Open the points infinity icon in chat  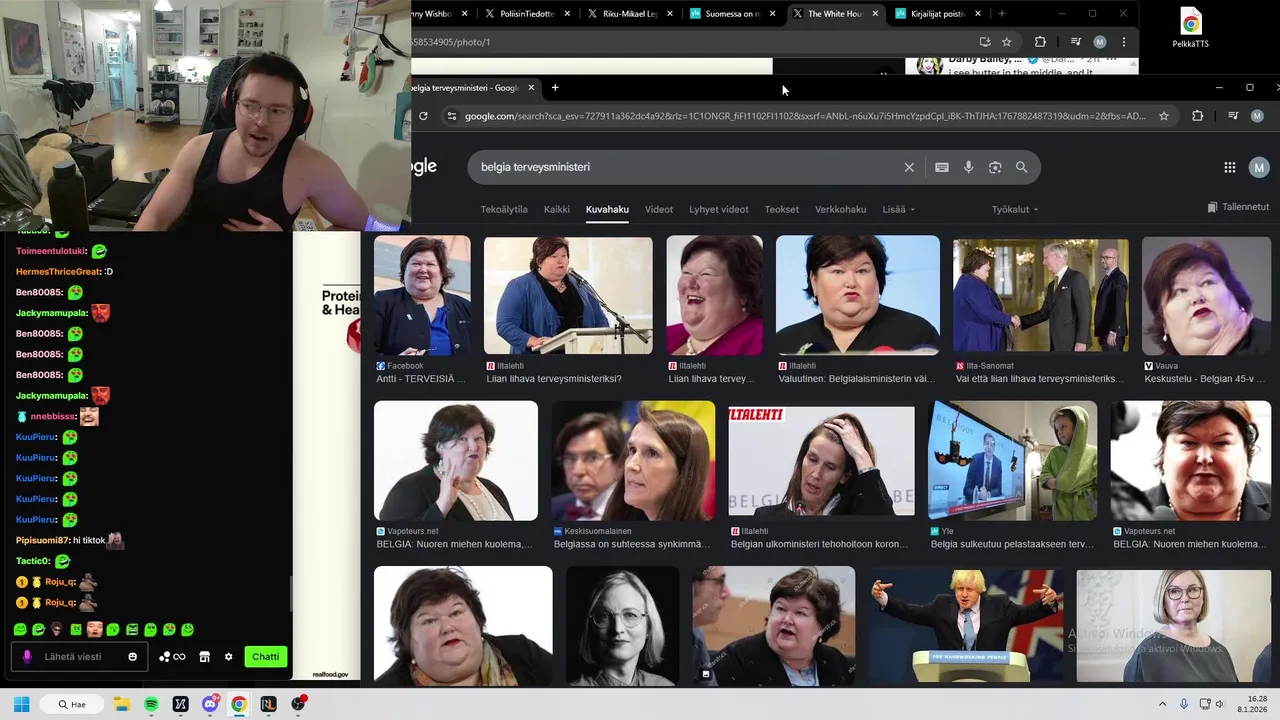click(x=172, y=657)
